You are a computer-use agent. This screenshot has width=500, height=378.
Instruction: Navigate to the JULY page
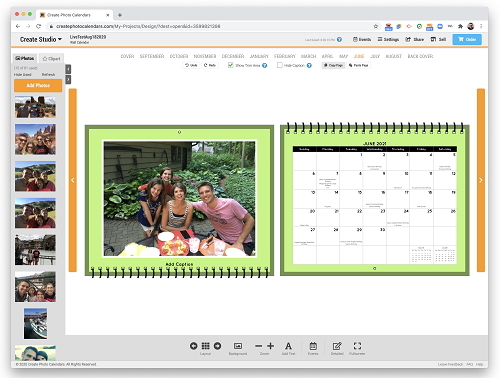click(x=375, y=56)
